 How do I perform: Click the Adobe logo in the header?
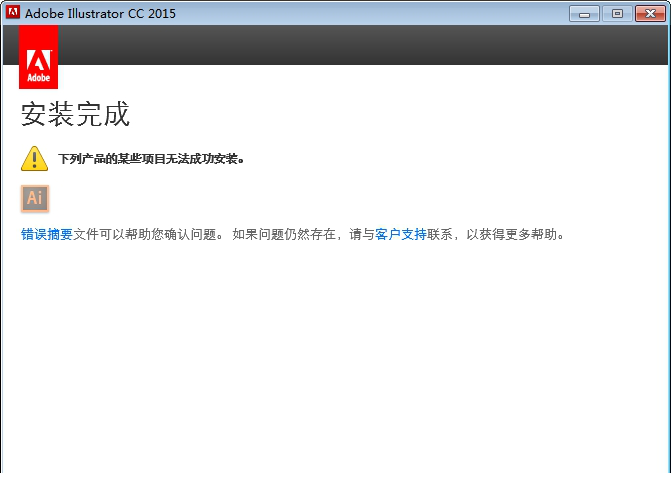[39, 57]
